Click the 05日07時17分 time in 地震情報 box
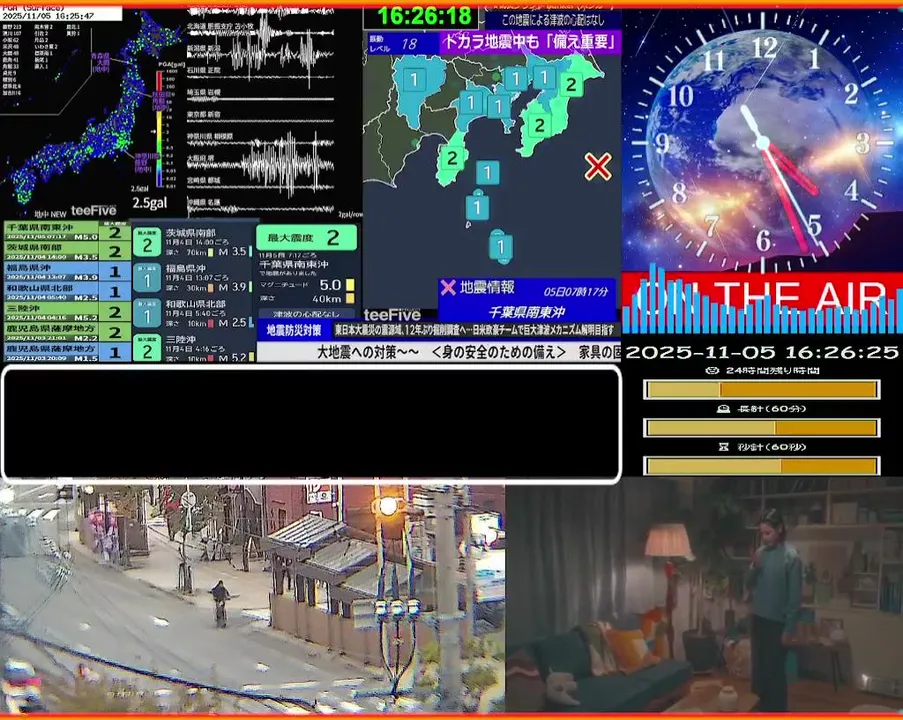The image size is (903, 720). [576, 291]
